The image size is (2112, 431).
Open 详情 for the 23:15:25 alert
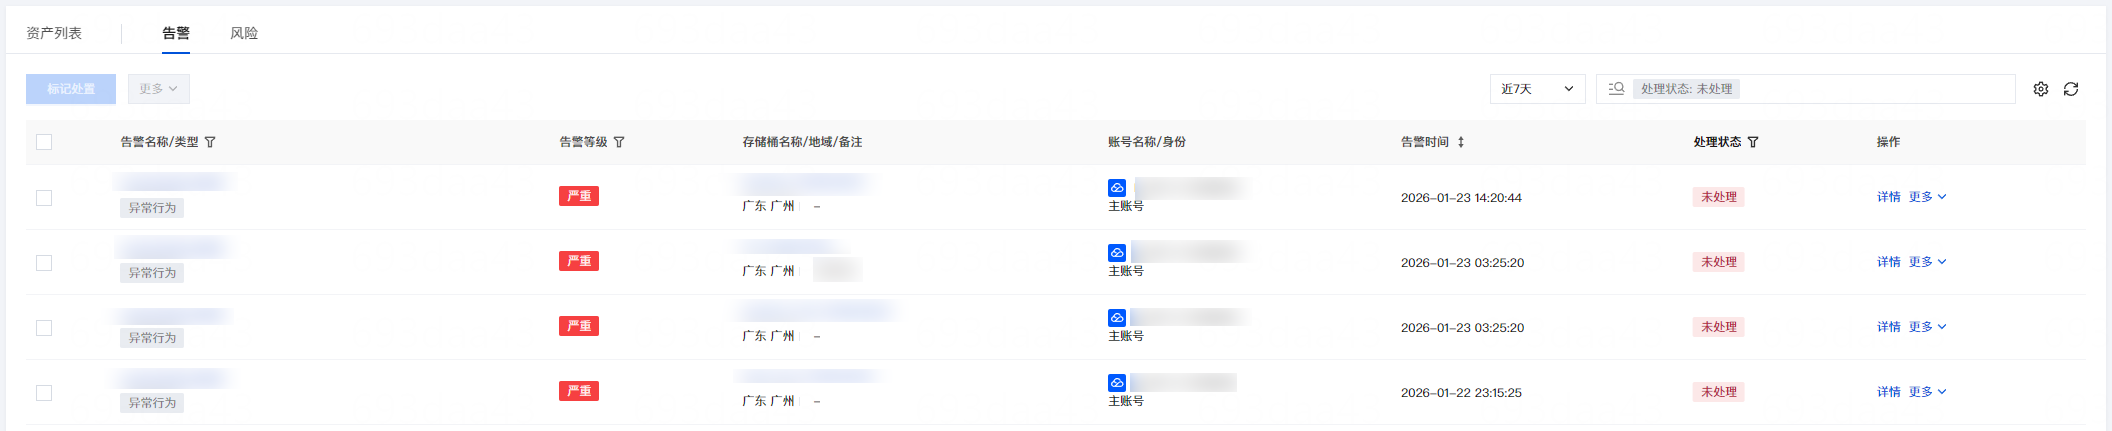pos(1888,392)
